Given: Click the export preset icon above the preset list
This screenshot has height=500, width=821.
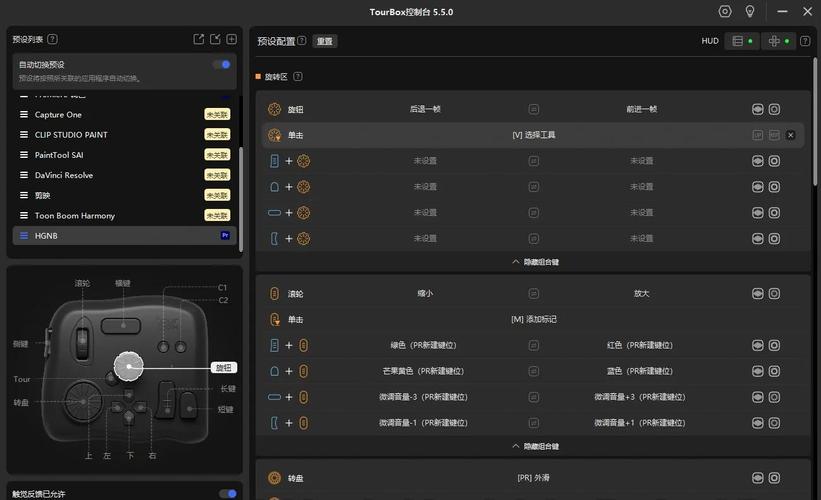Looking at the screenshot, I should (198, 39).
